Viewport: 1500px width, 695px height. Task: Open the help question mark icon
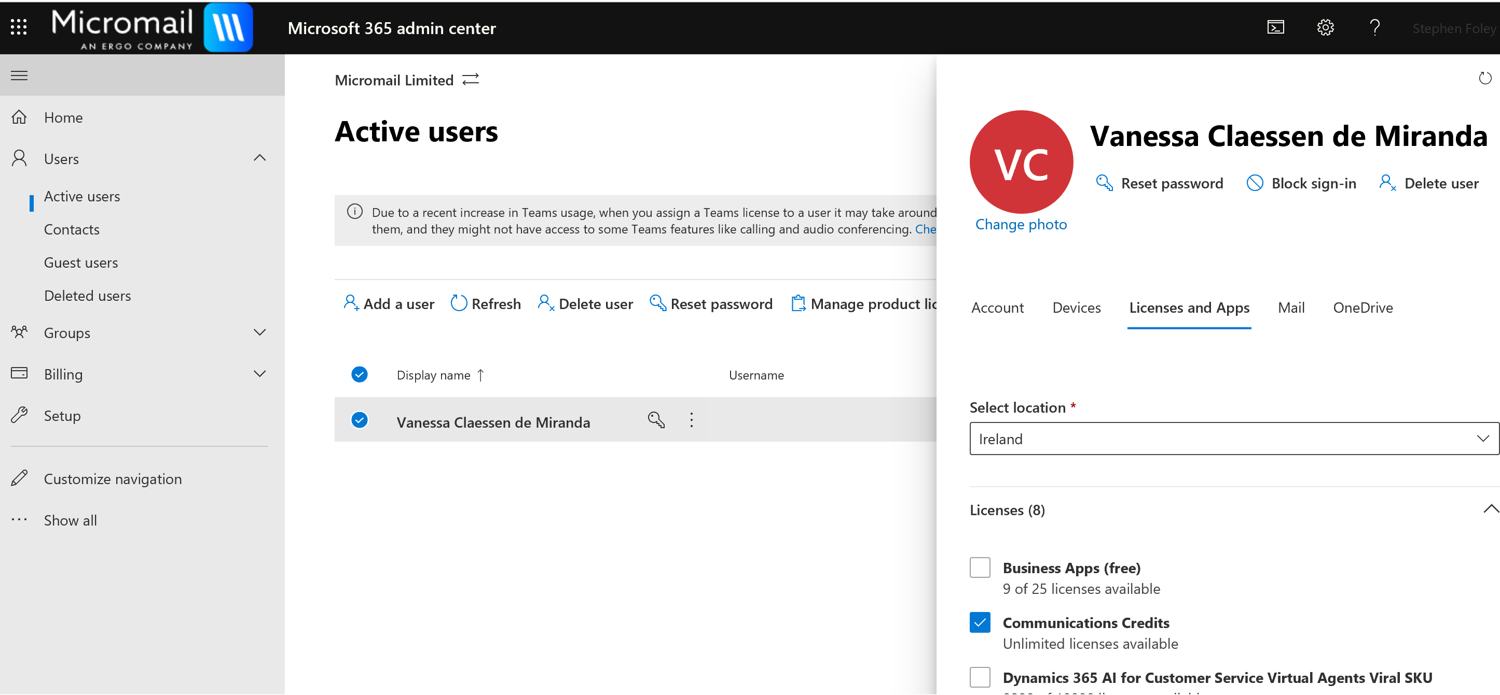pos(1375,28)
